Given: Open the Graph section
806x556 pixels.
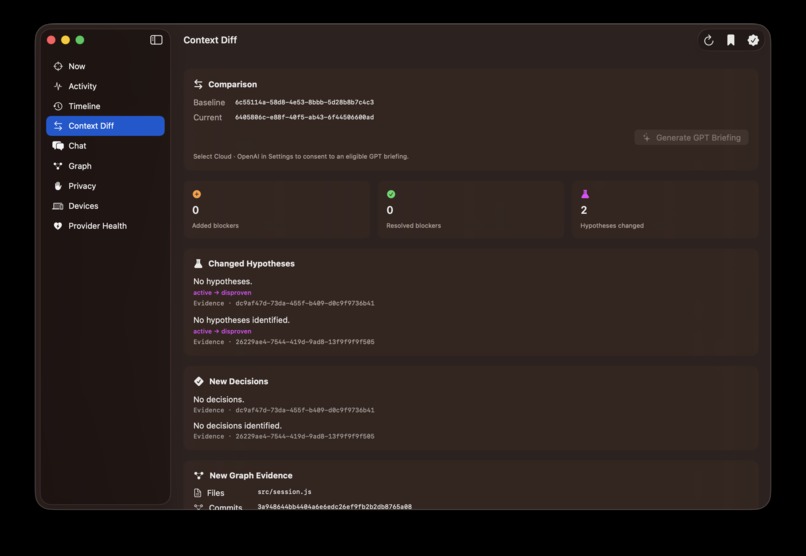Looking at the screenshot, I should pos(105,166).
